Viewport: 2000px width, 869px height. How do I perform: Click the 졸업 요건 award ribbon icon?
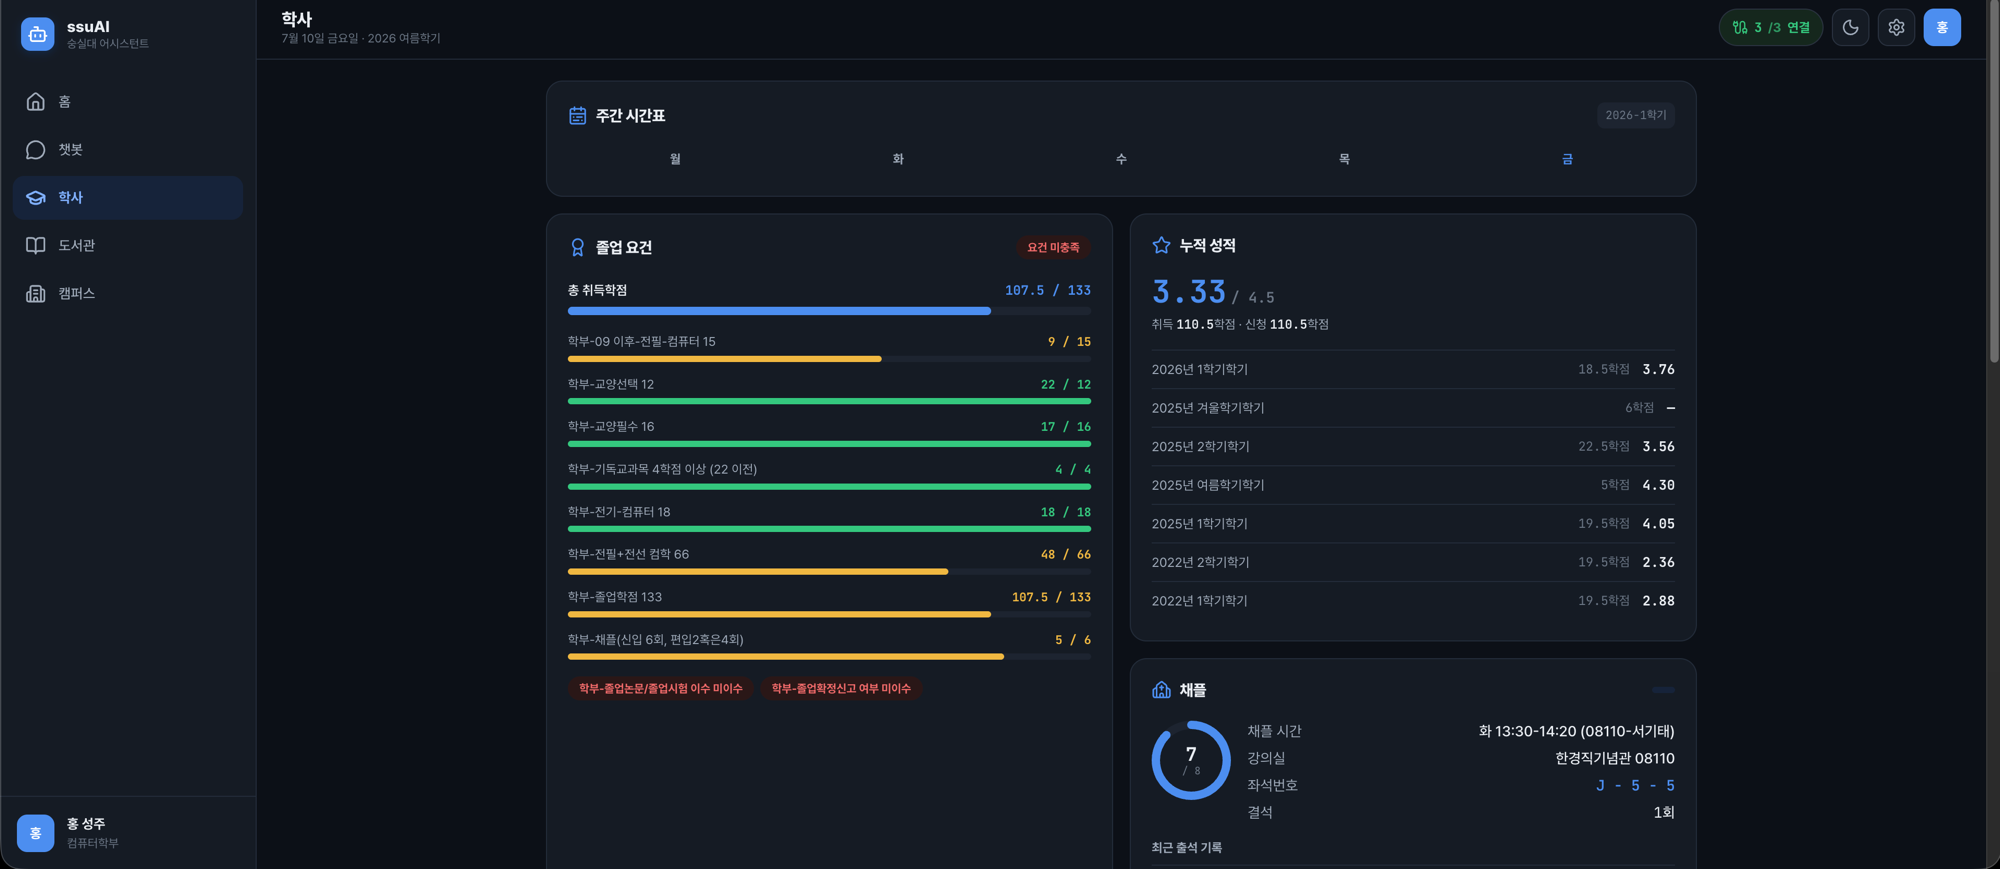click(577, 247)
